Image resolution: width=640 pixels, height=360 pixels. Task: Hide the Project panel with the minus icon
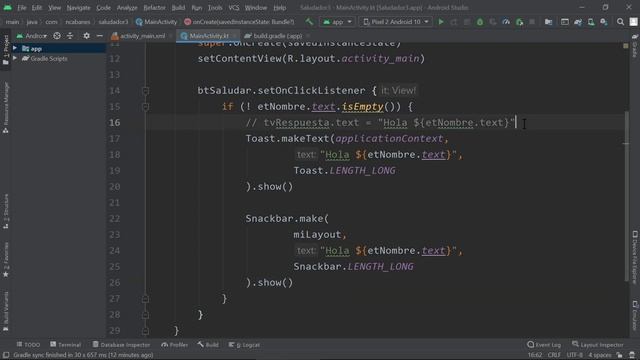point(100,36)
